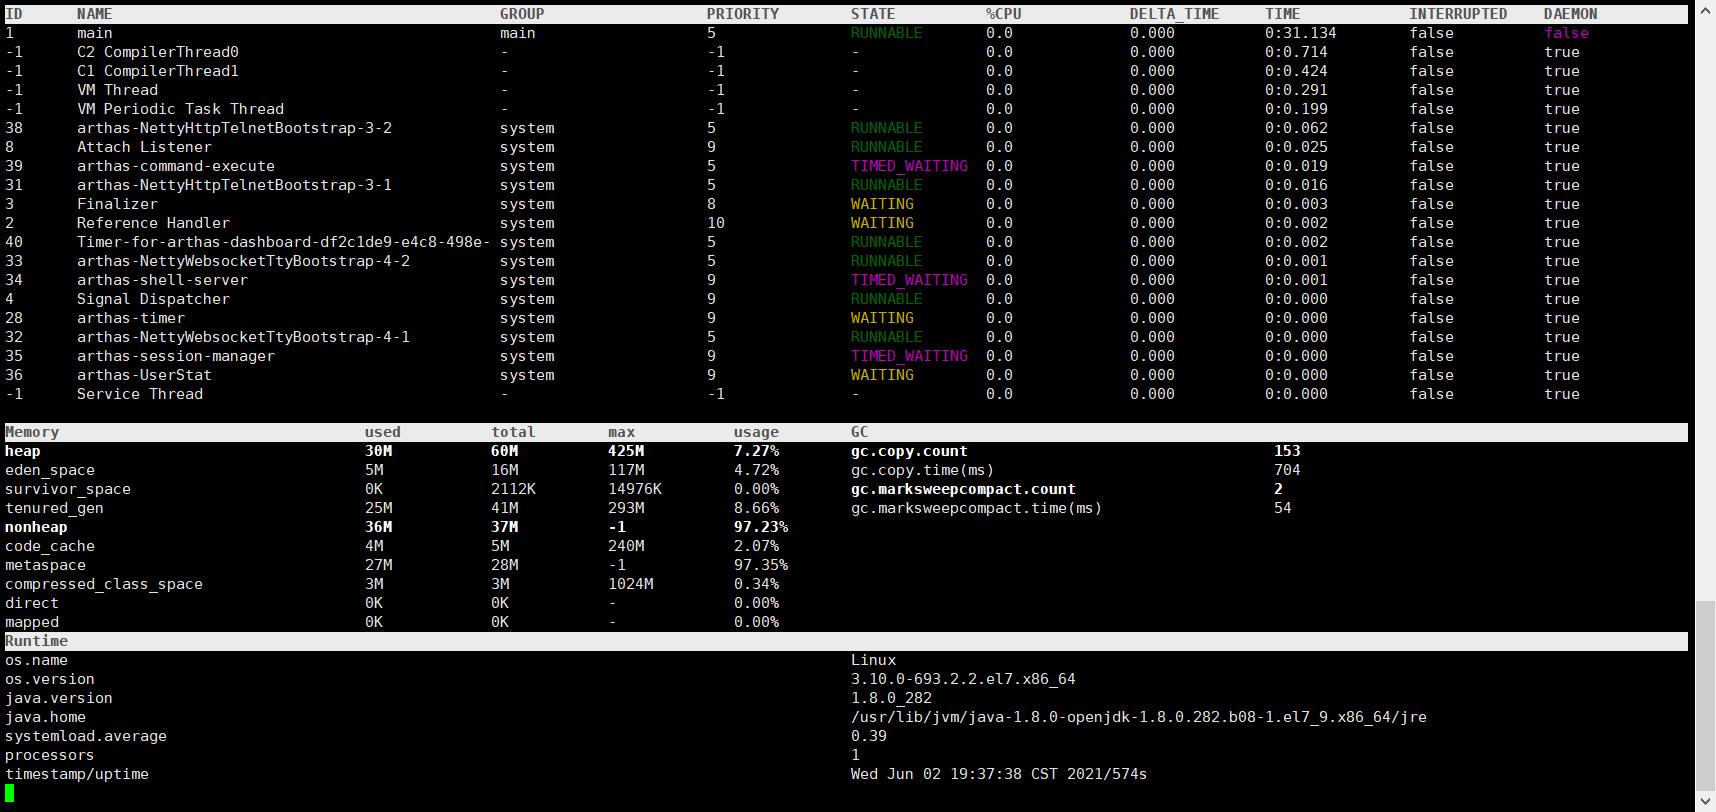1716x812 pixels.
Task: Click the Runtime section header
Action: 36,641
